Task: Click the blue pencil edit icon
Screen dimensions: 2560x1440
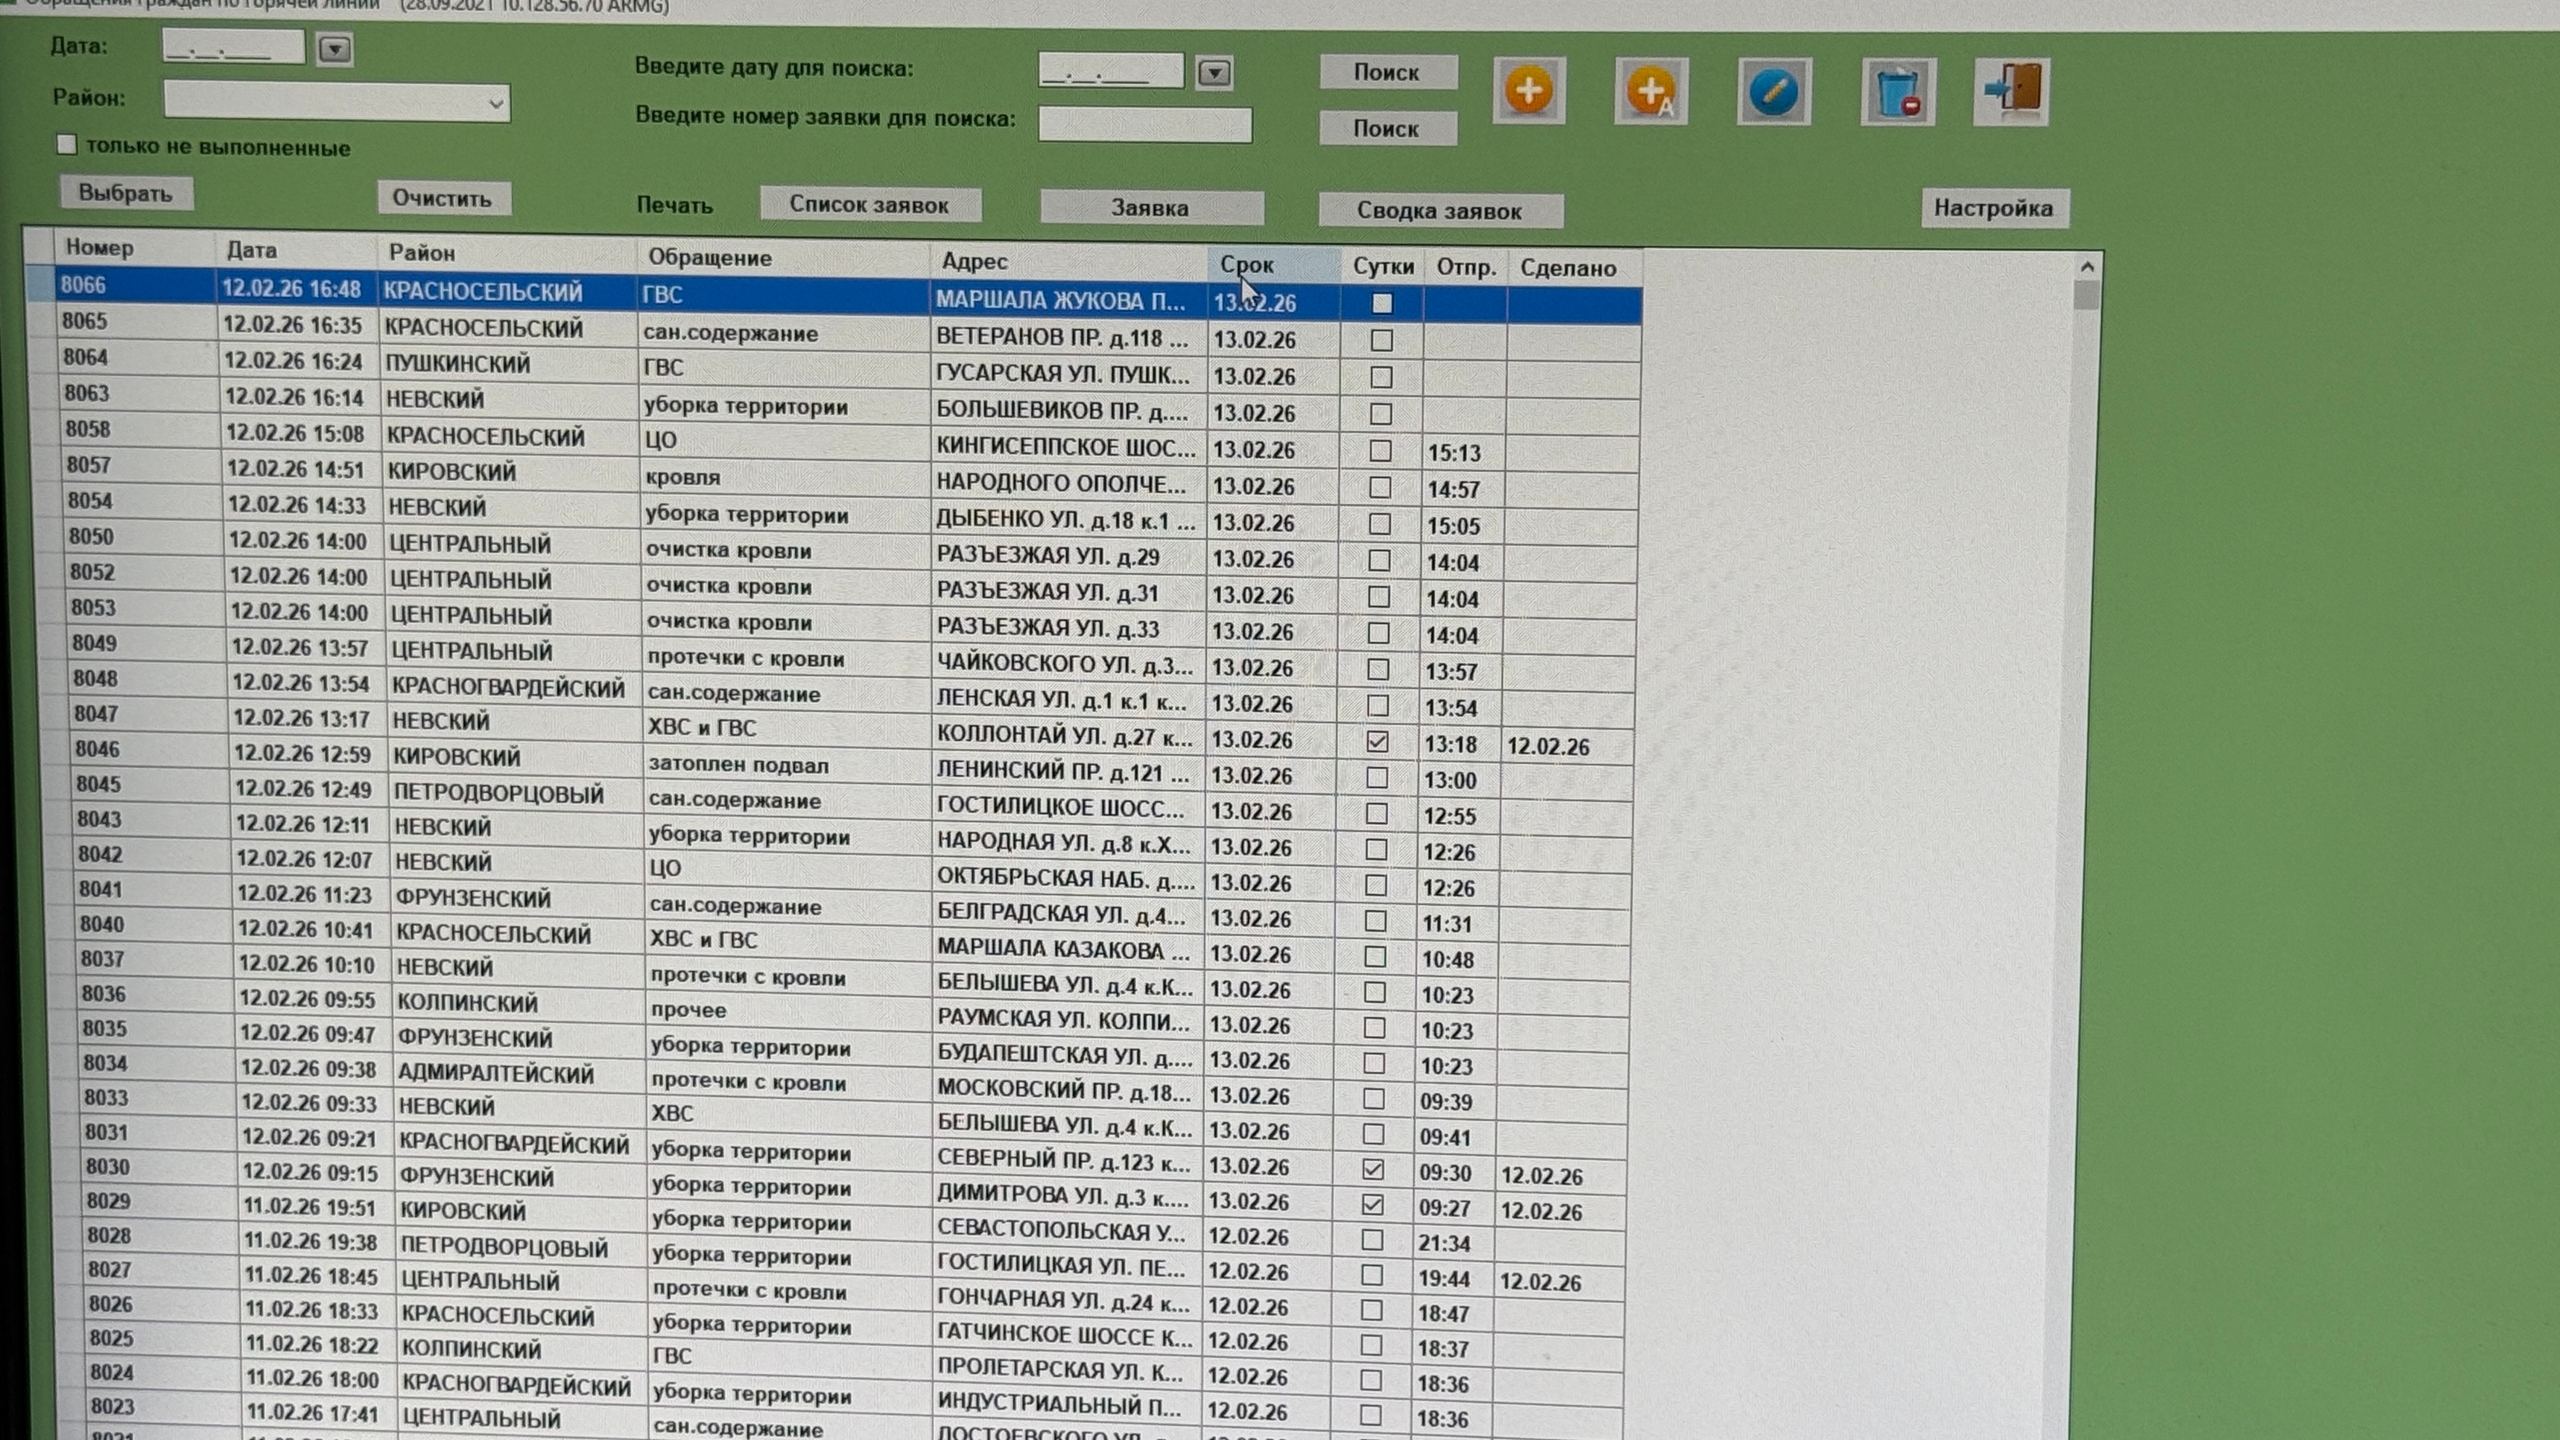Action: 1773,92
